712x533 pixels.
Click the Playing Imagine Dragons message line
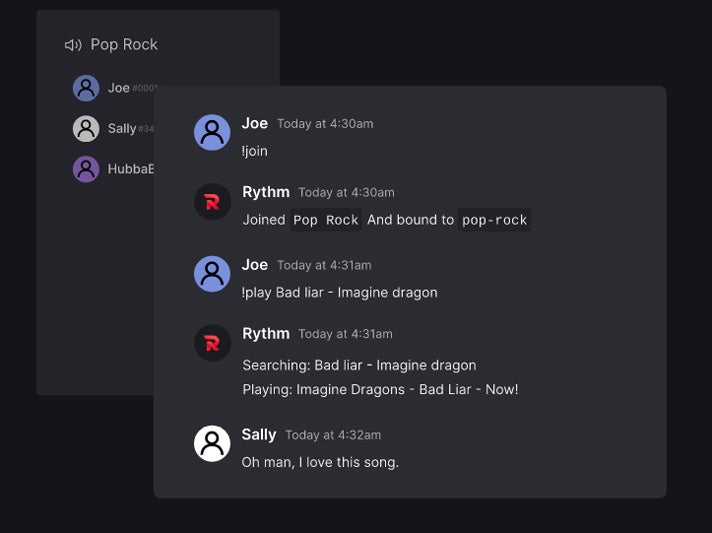[380, 389]
